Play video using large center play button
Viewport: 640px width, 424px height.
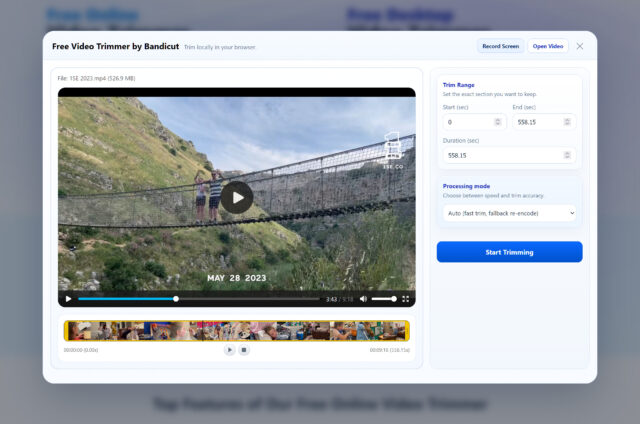[x=237, y=198]
